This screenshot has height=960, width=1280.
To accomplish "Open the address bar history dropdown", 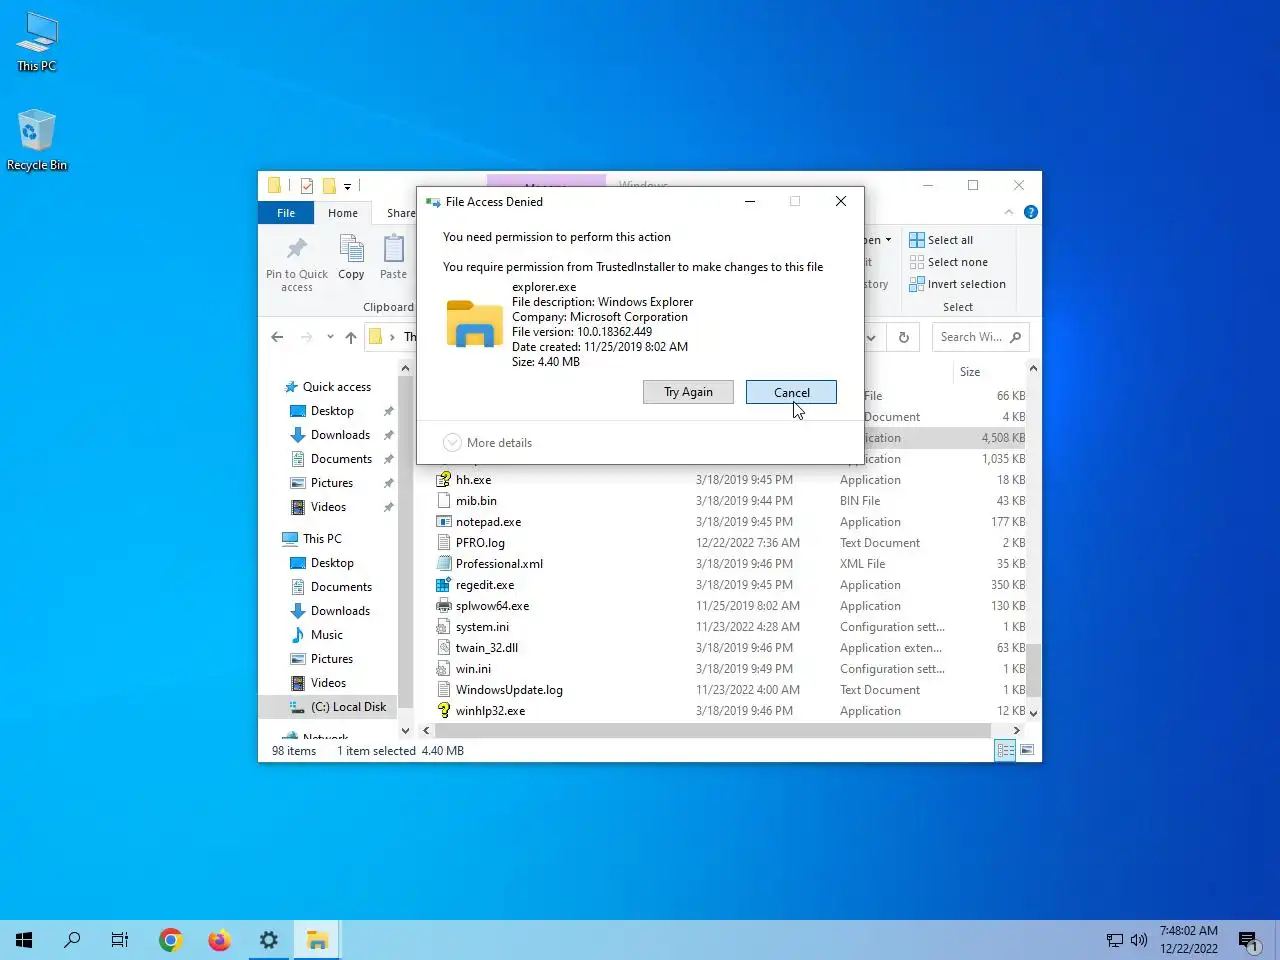I will point(871,337).
